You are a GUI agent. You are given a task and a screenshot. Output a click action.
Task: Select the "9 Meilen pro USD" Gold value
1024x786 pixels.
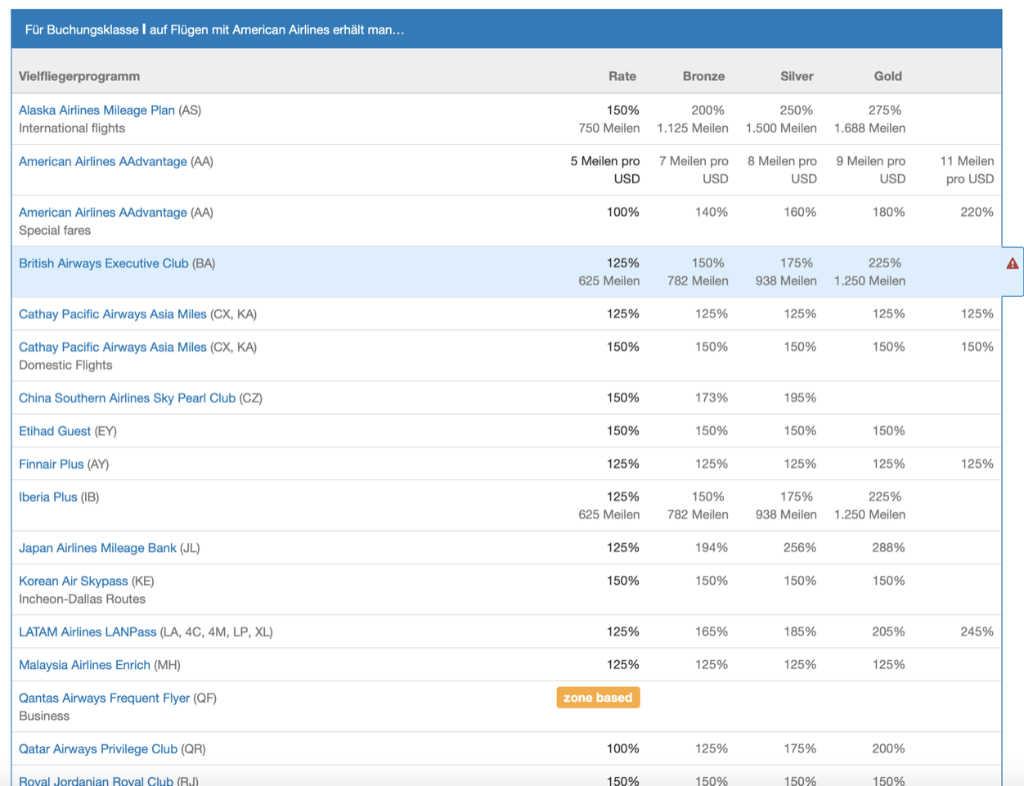point(871,170)
